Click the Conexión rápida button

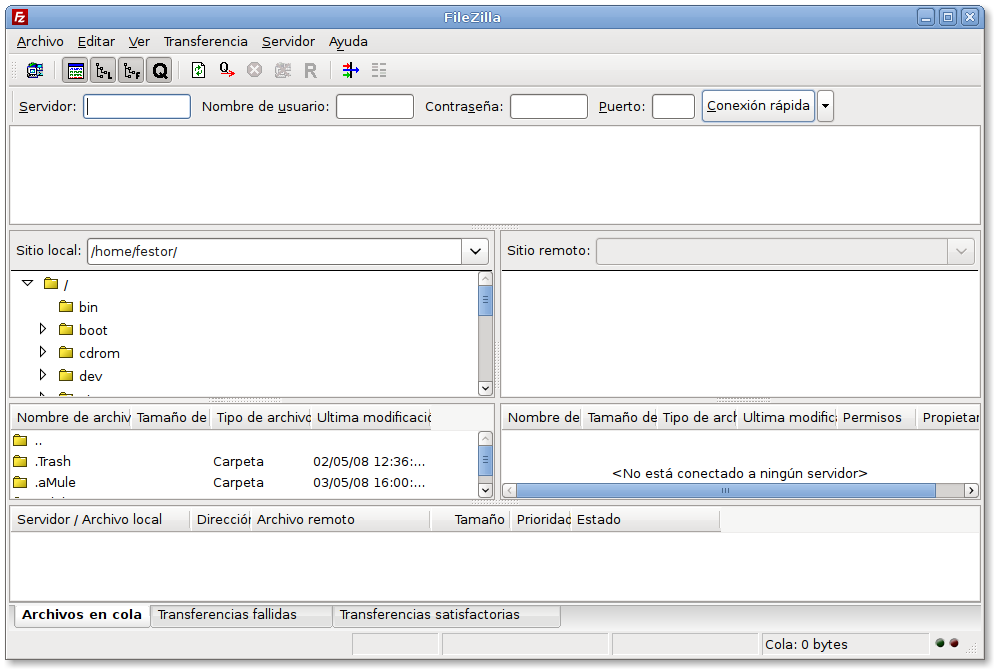(x=758, y=106)
